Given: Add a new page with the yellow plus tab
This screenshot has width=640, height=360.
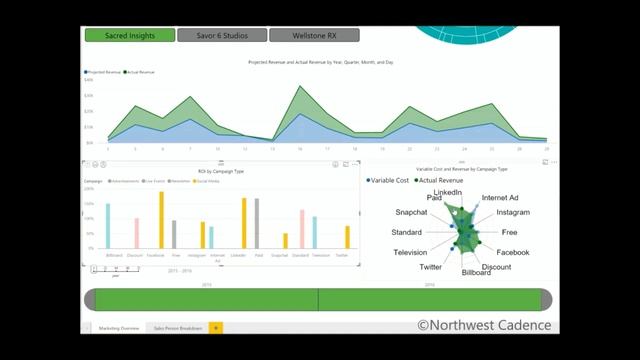Looking at the screenshot, I should [x=216, y=328].
